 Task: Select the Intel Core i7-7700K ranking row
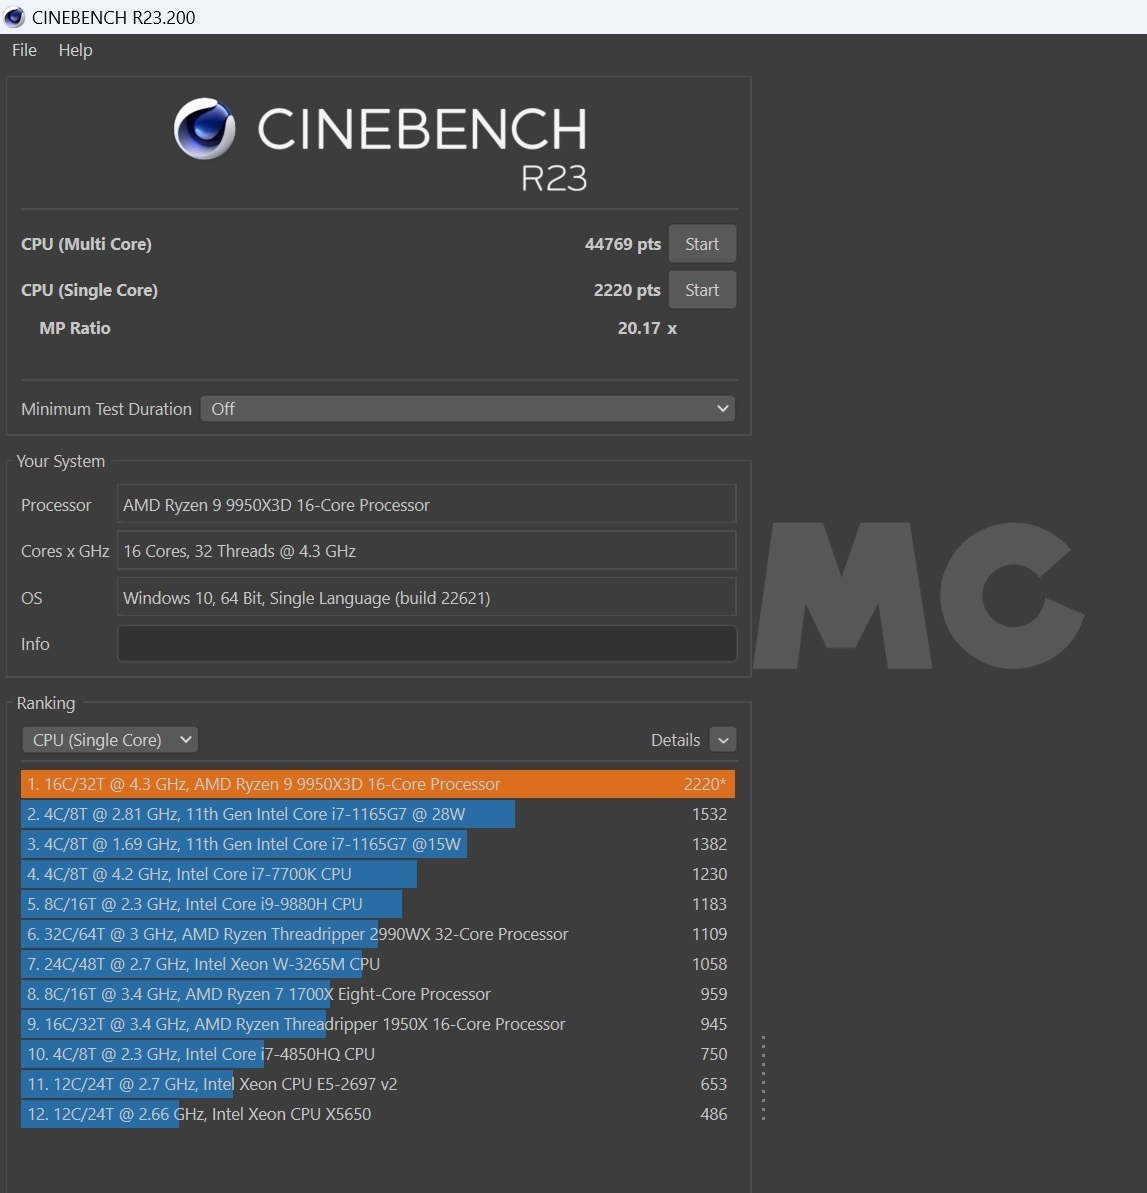pos(377,874)
